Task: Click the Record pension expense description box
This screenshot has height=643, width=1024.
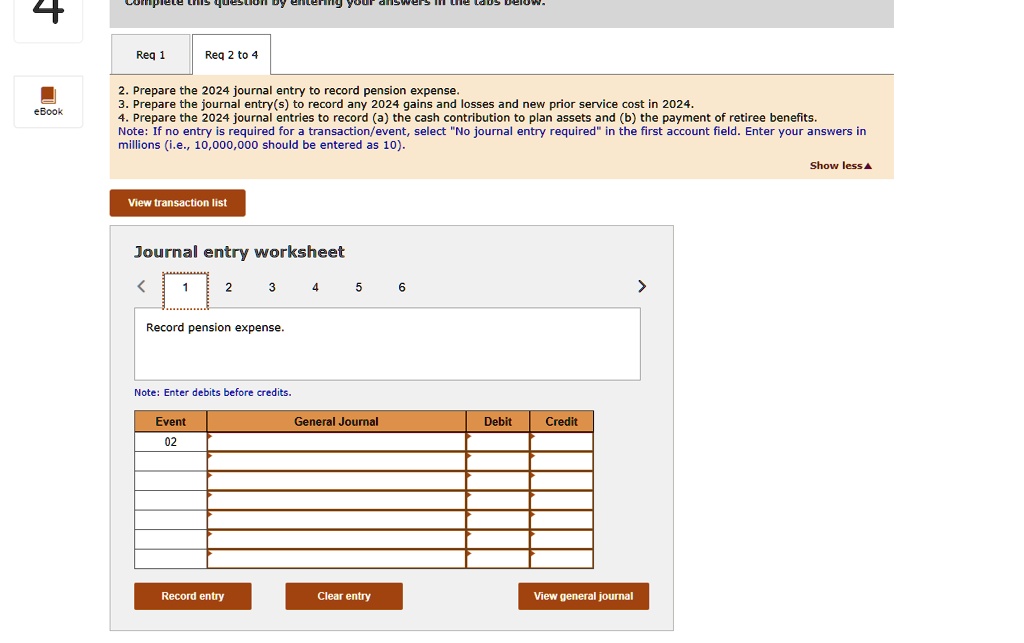Action: (x=388, y=343)
